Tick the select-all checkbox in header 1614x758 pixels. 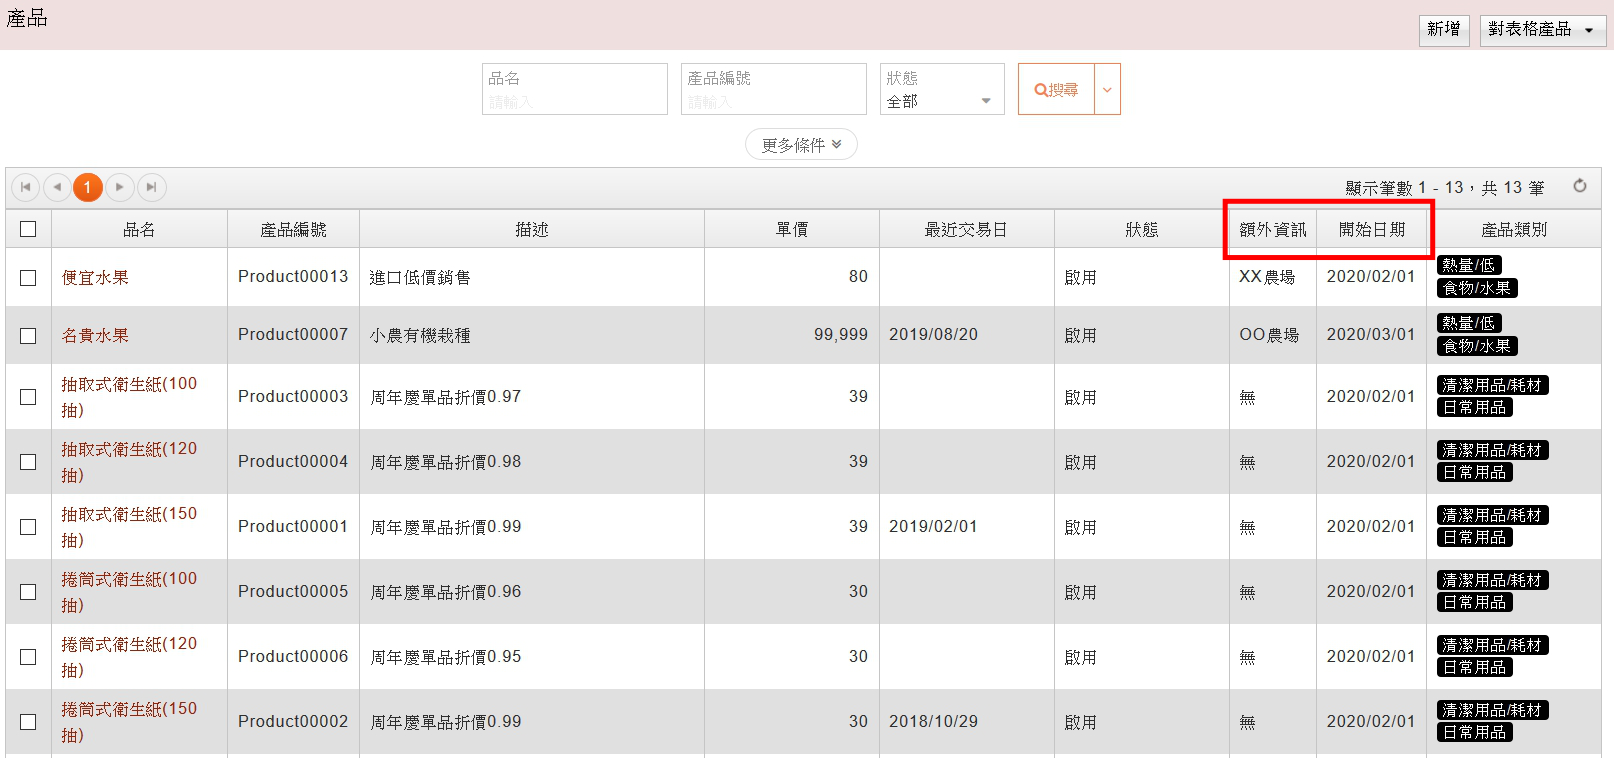pyautogui.click(x=28, y=229)
